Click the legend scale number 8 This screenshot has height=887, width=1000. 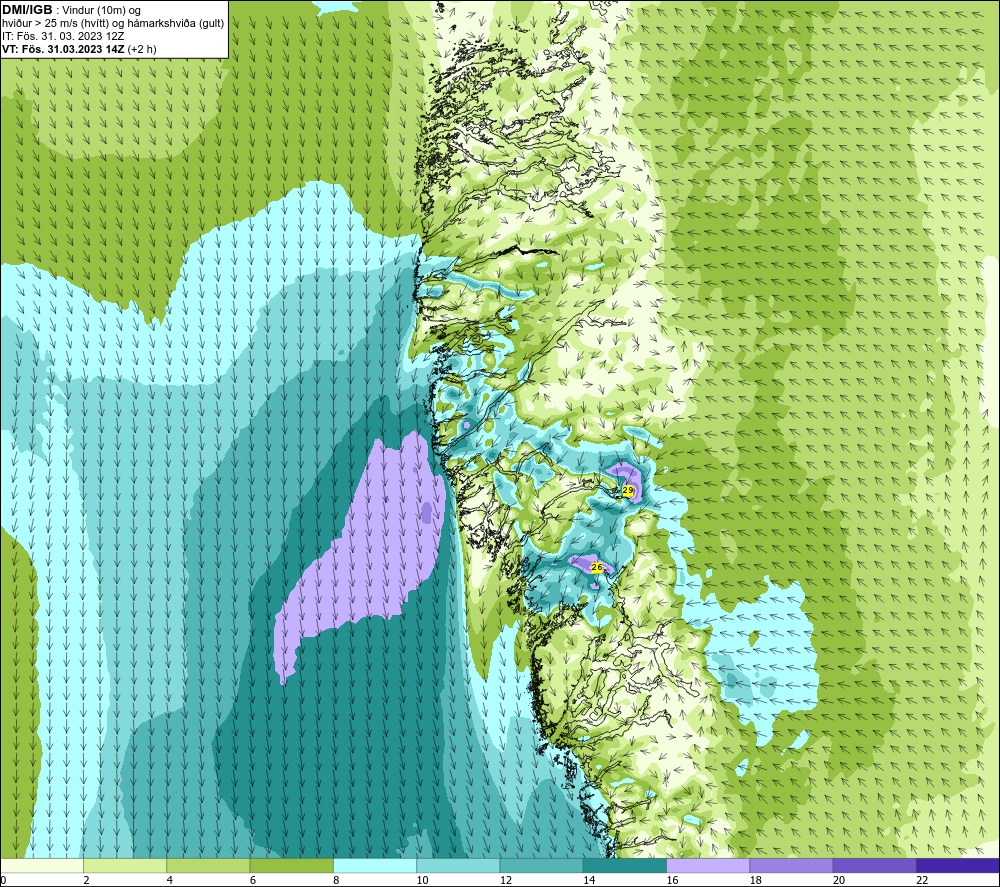coord(336,881)
